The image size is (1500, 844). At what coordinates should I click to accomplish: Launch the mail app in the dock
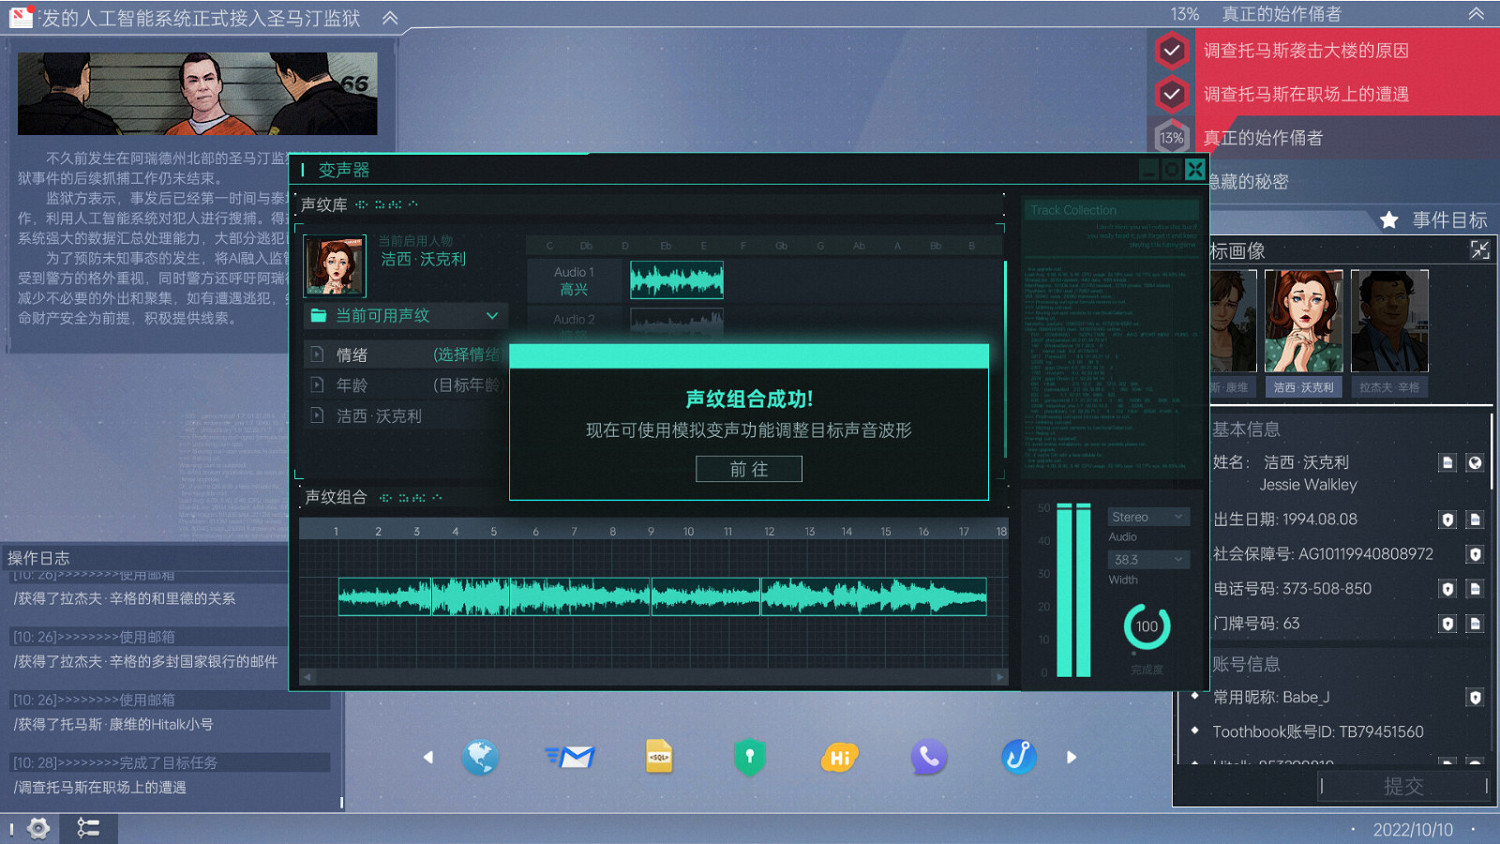pos(570,757)
